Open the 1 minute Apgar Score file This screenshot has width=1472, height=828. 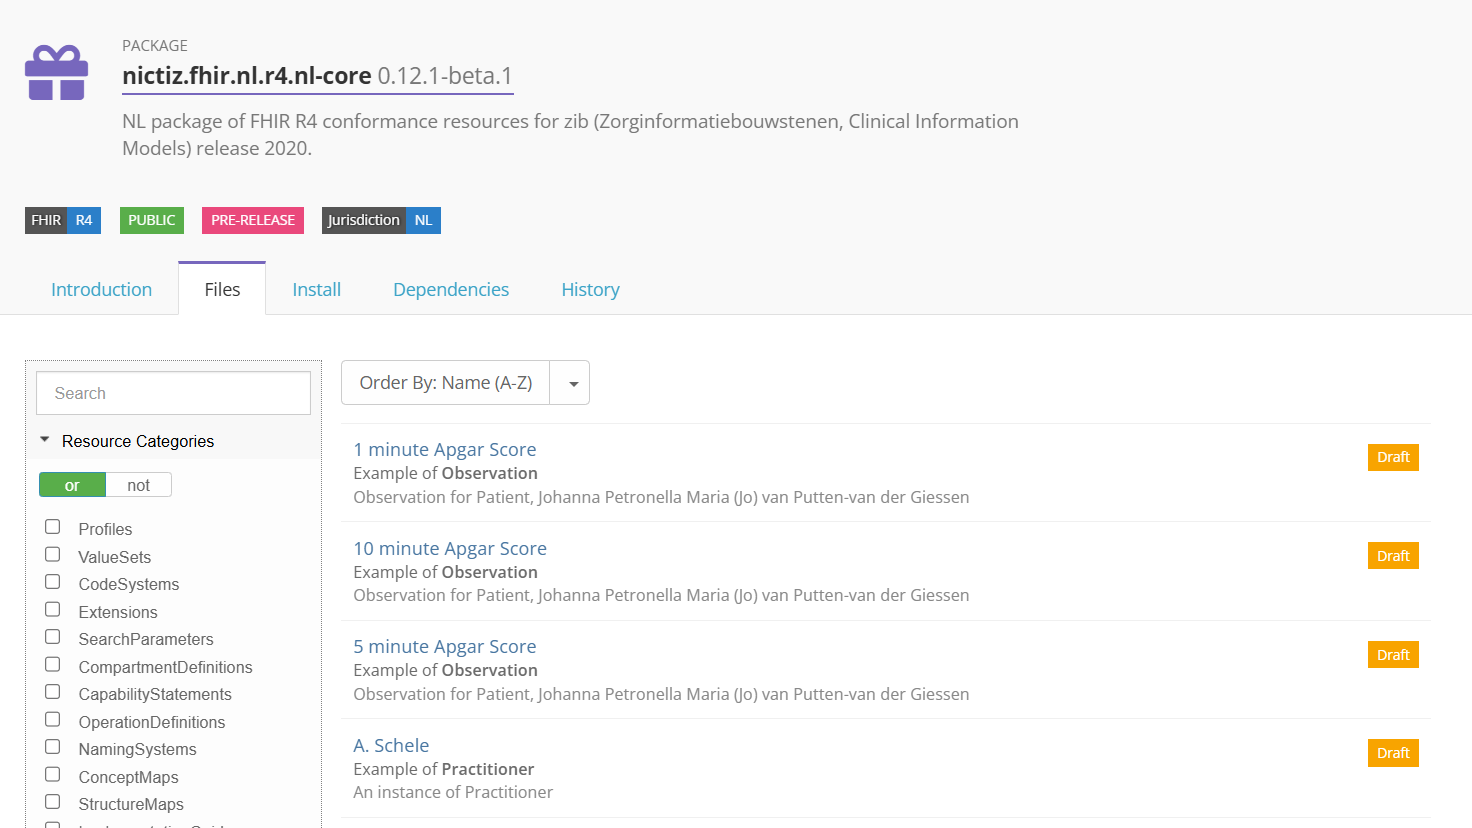pyautogui.click(x=445, y=449)
